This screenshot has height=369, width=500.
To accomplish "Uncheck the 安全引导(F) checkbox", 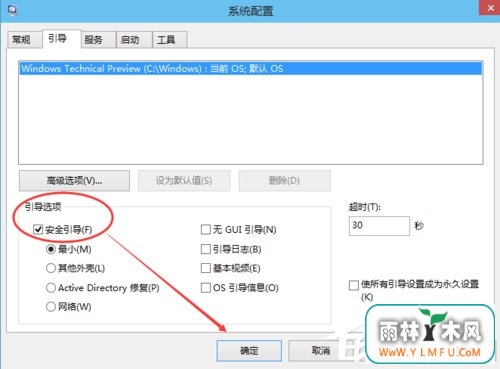I will tap(38, 229).
